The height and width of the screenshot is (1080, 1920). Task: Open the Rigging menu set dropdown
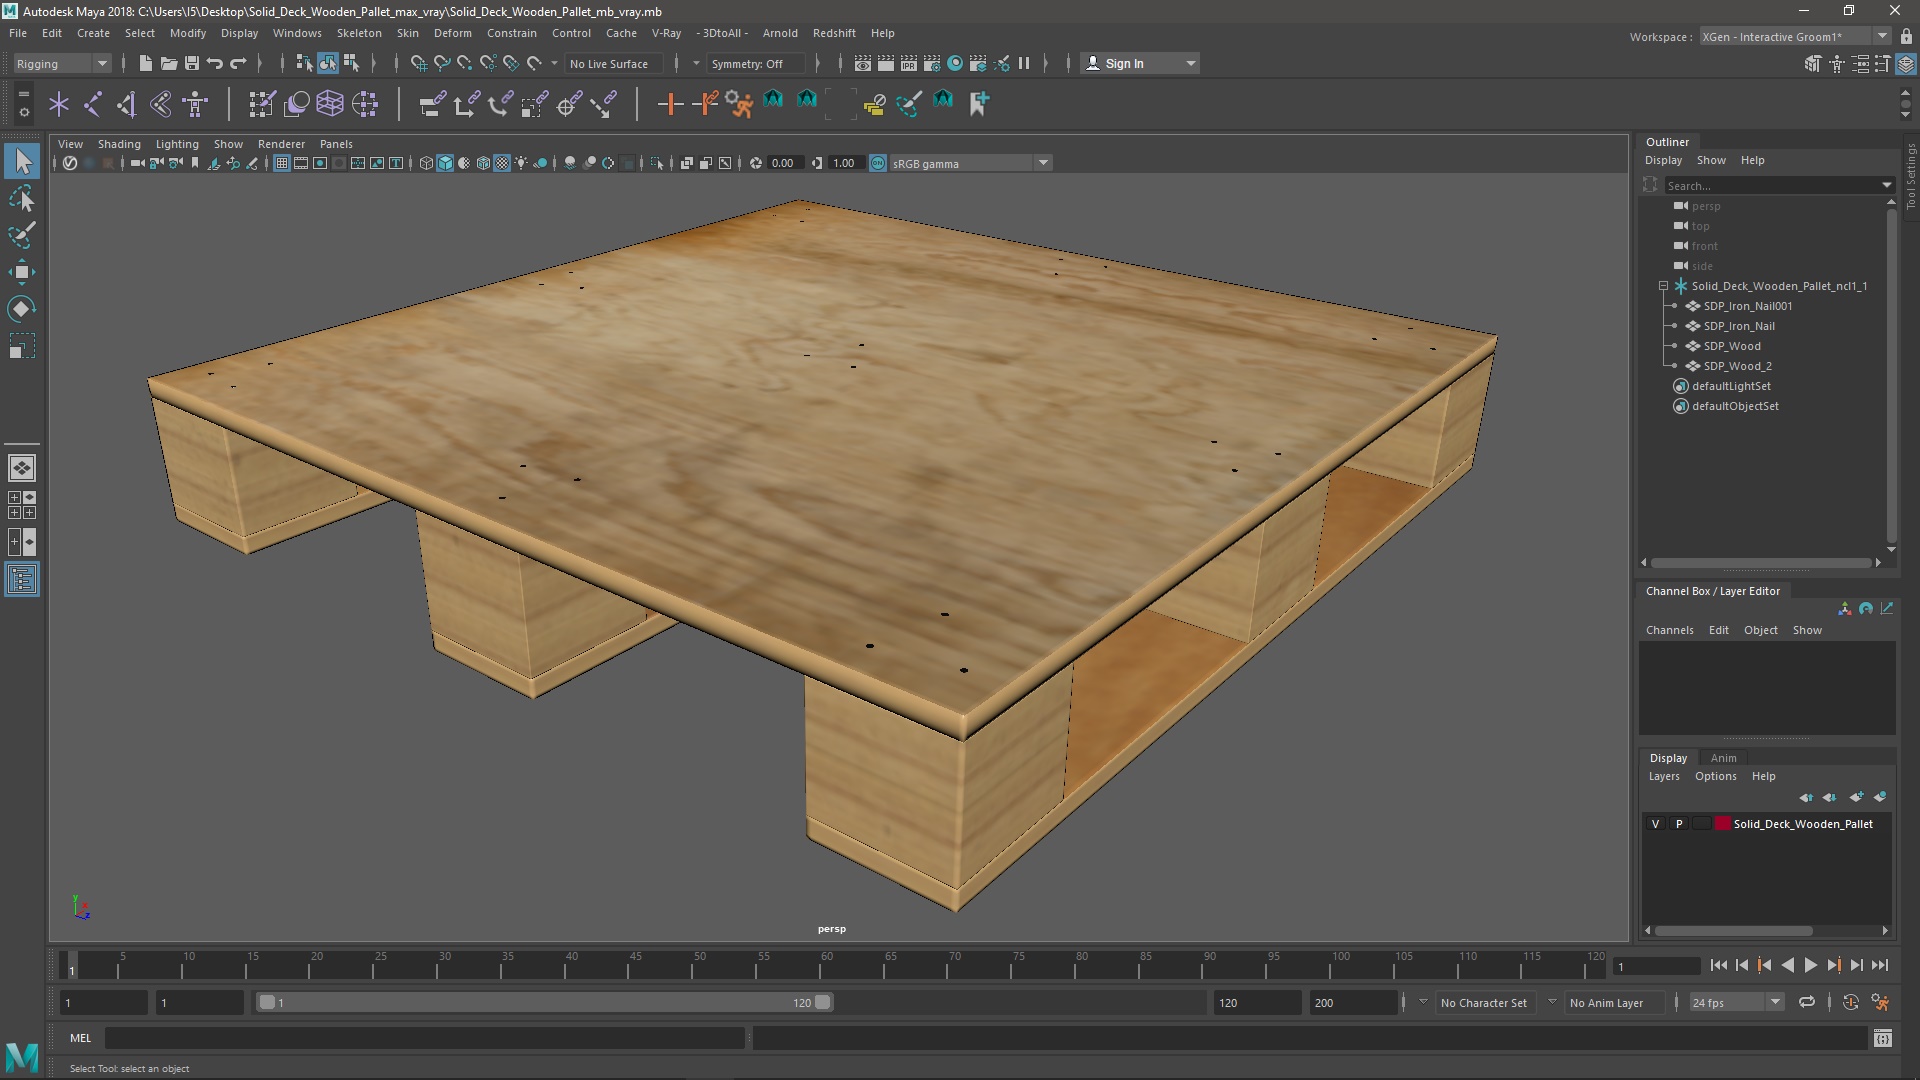click(62, 64)
